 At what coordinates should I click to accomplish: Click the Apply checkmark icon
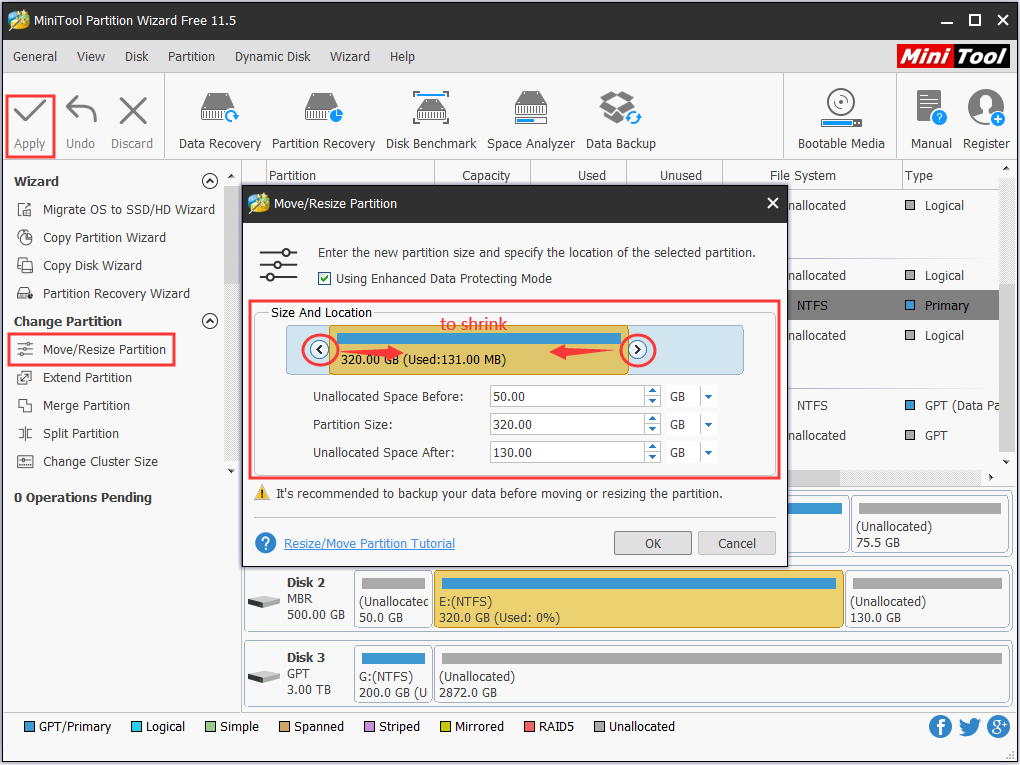[x=30, y=112]
